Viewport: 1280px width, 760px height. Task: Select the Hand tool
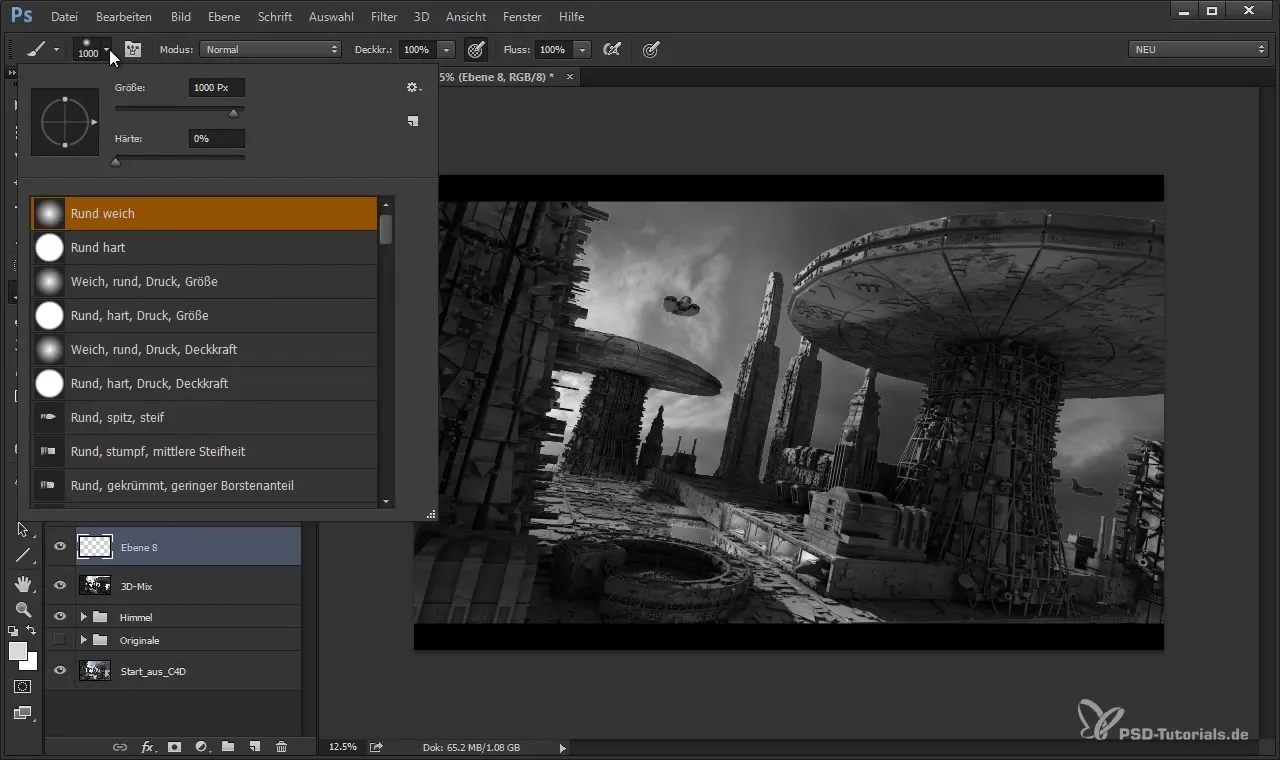pyautogui.click(x=23, y=583)
